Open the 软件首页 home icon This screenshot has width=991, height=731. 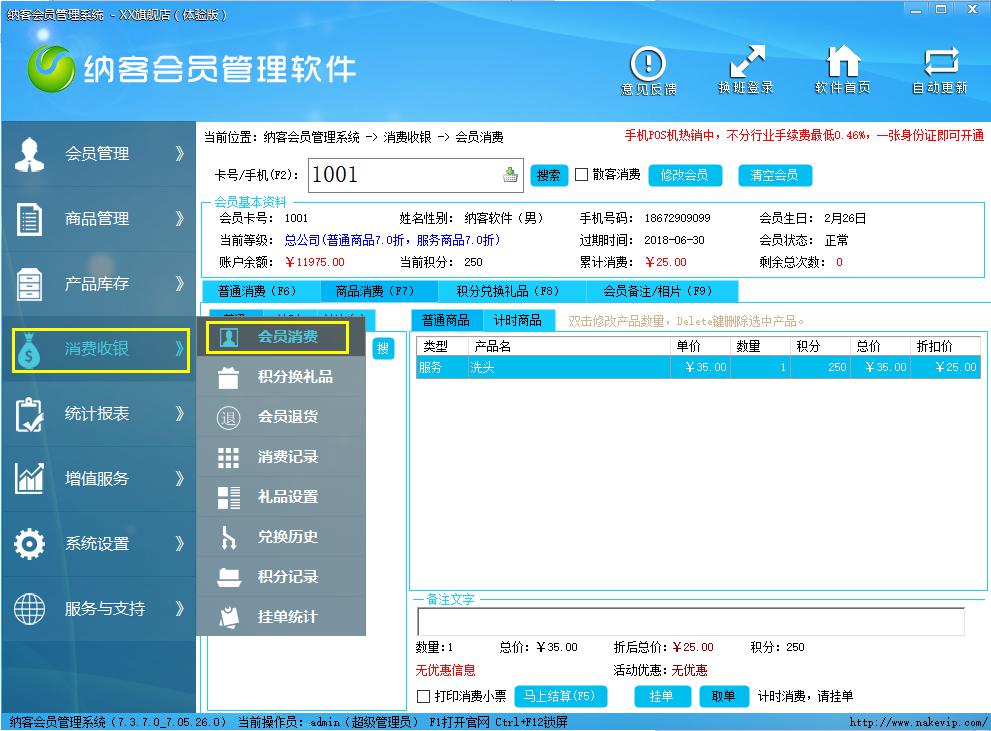click(x=842, y=66)
